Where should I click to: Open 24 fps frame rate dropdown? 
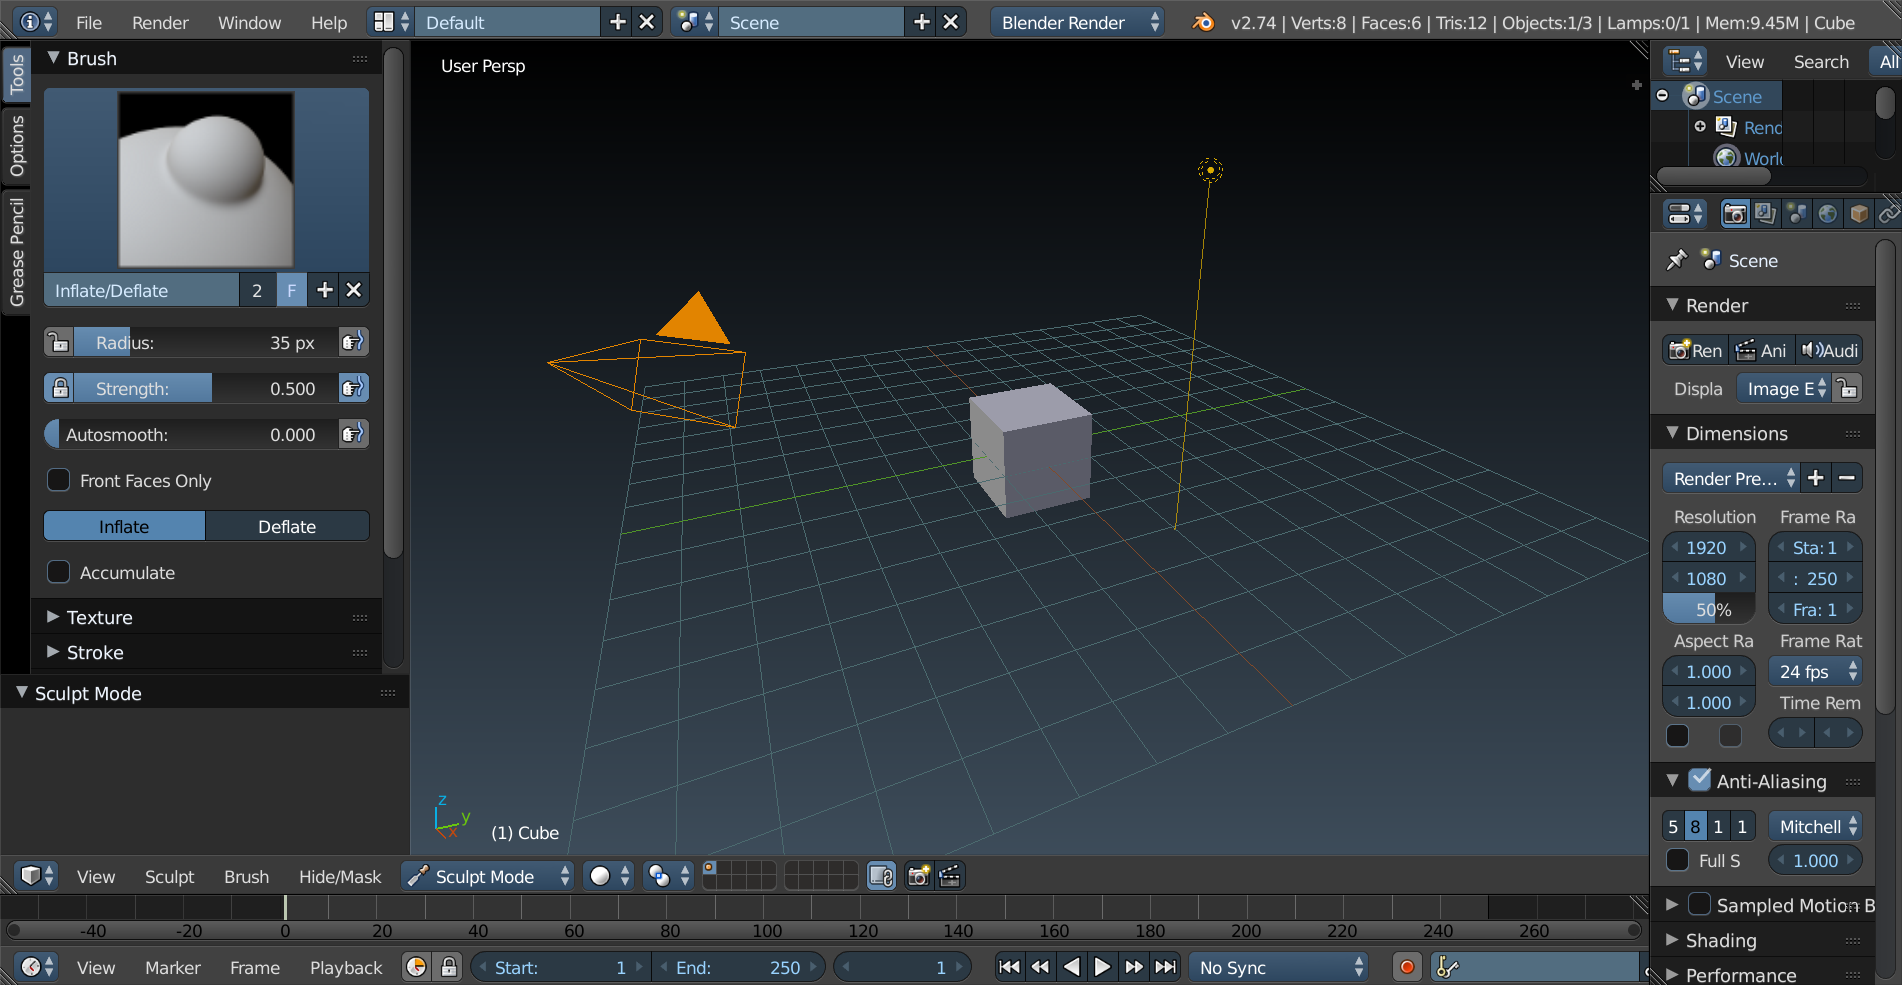1815,671
